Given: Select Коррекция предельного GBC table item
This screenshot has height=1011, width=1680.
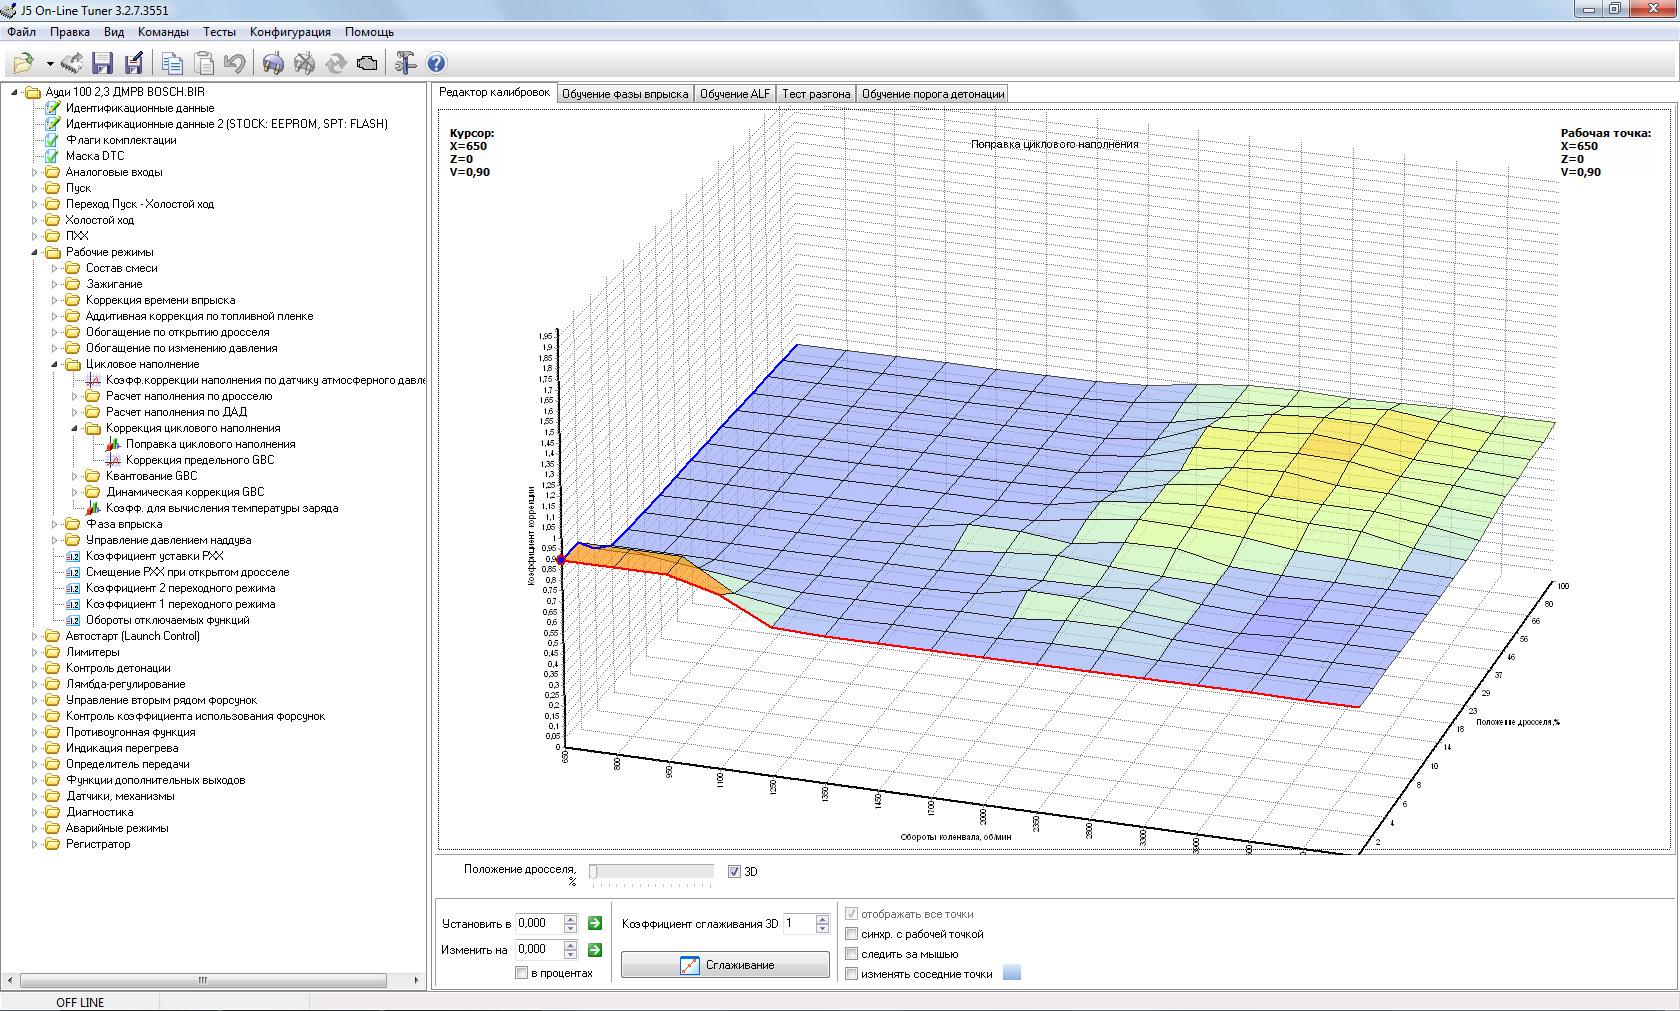Looking at the screenshot, I should click(x=200, y=460).
